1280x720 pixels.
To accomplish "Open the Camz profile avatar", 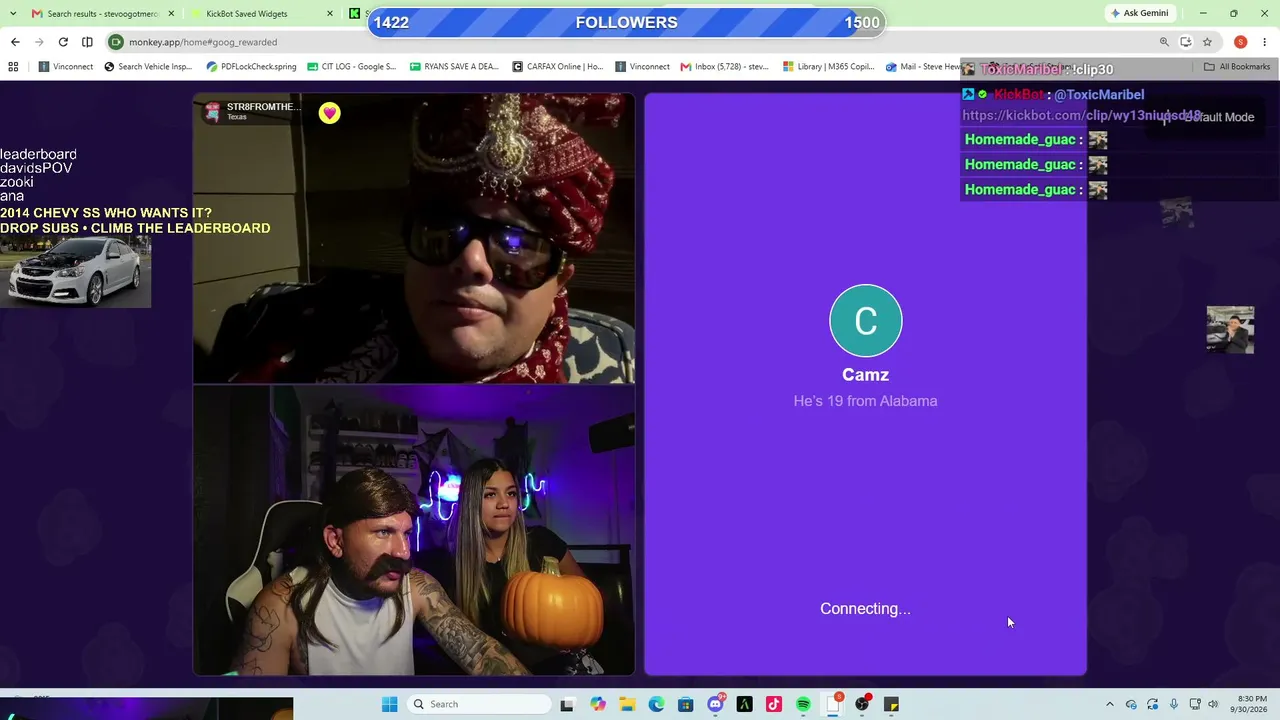I will (x=866, y=321).
